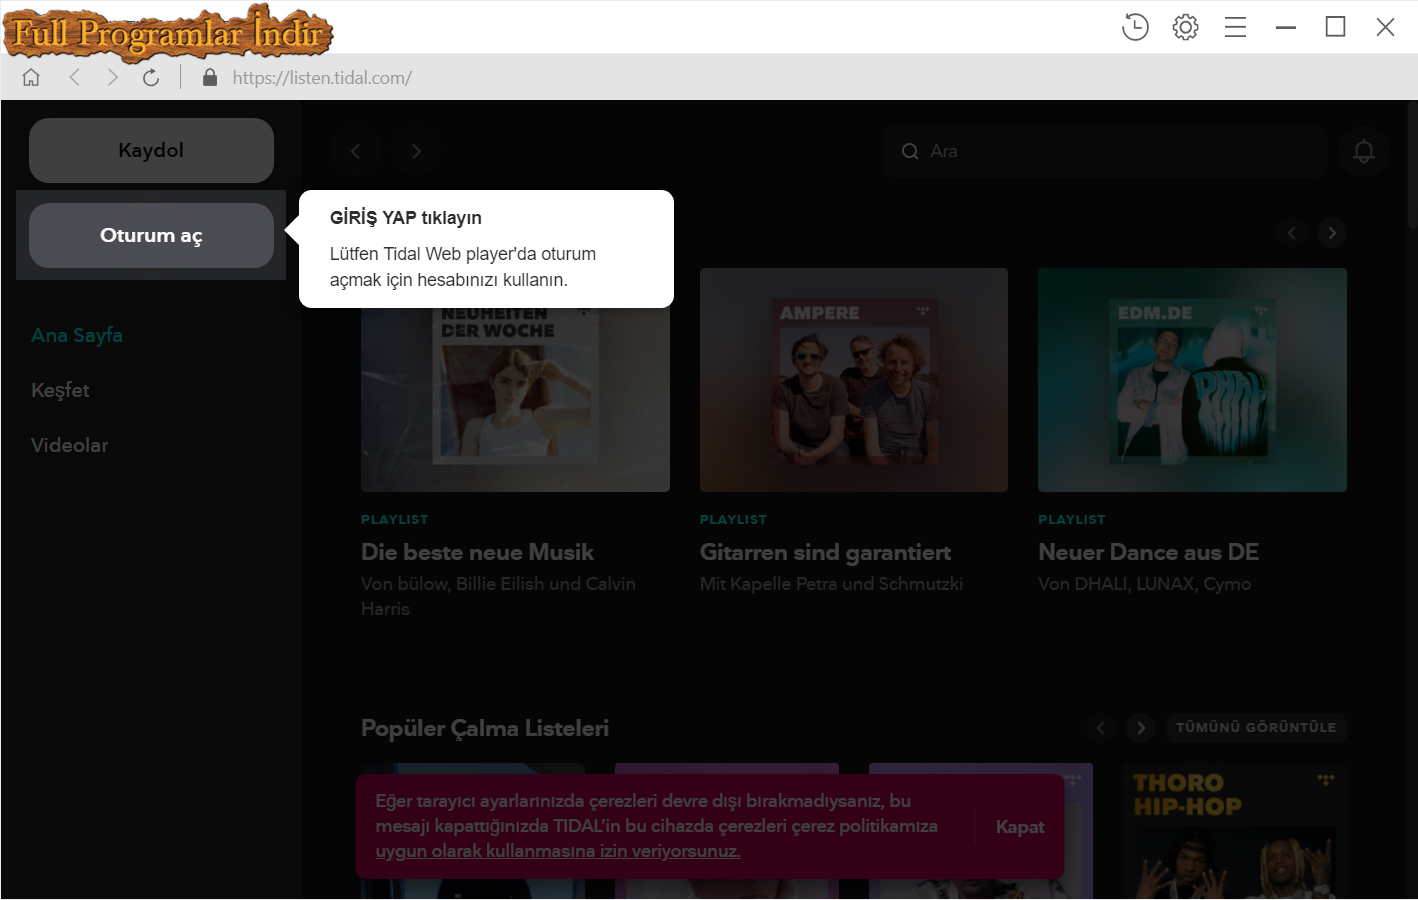Viewport: 1418px width, 900px height.
Task: Select Videolar in the left navigation
Action: tap(69, 445)
